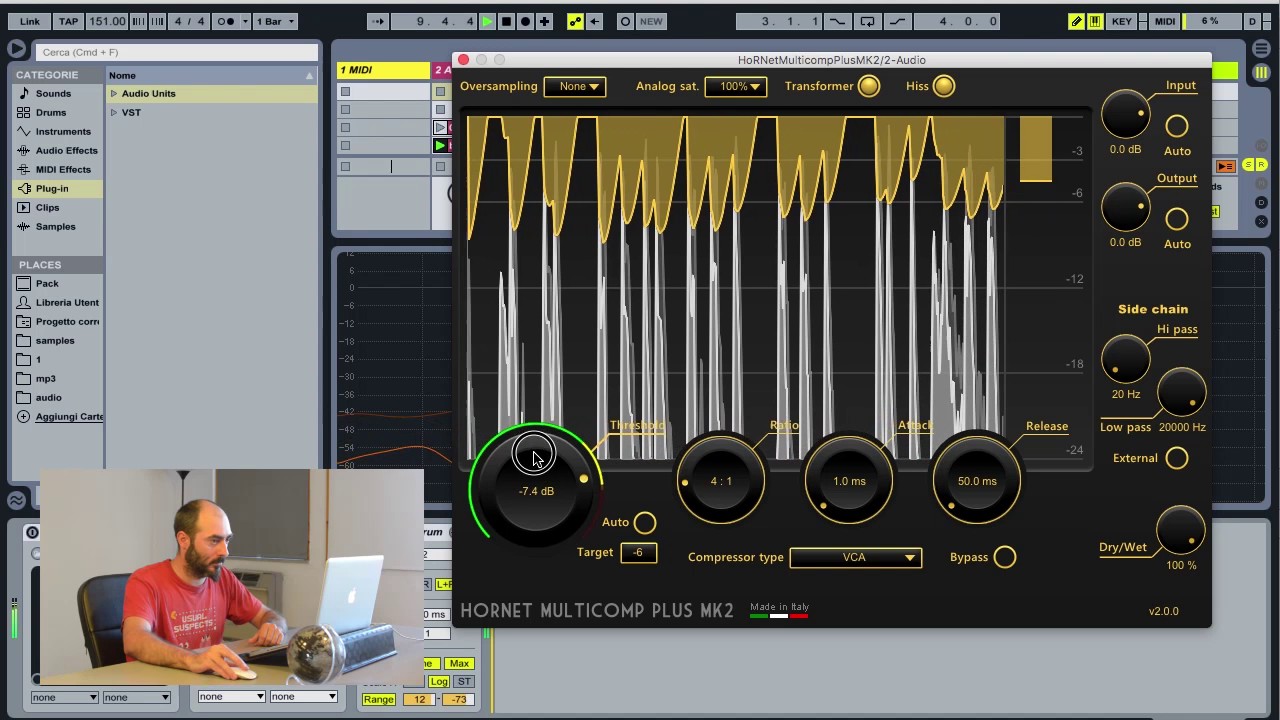This screenshot has width=1280, height=720.
Task: Toggle the Hiss switch
Action: (x=944, y=86)
